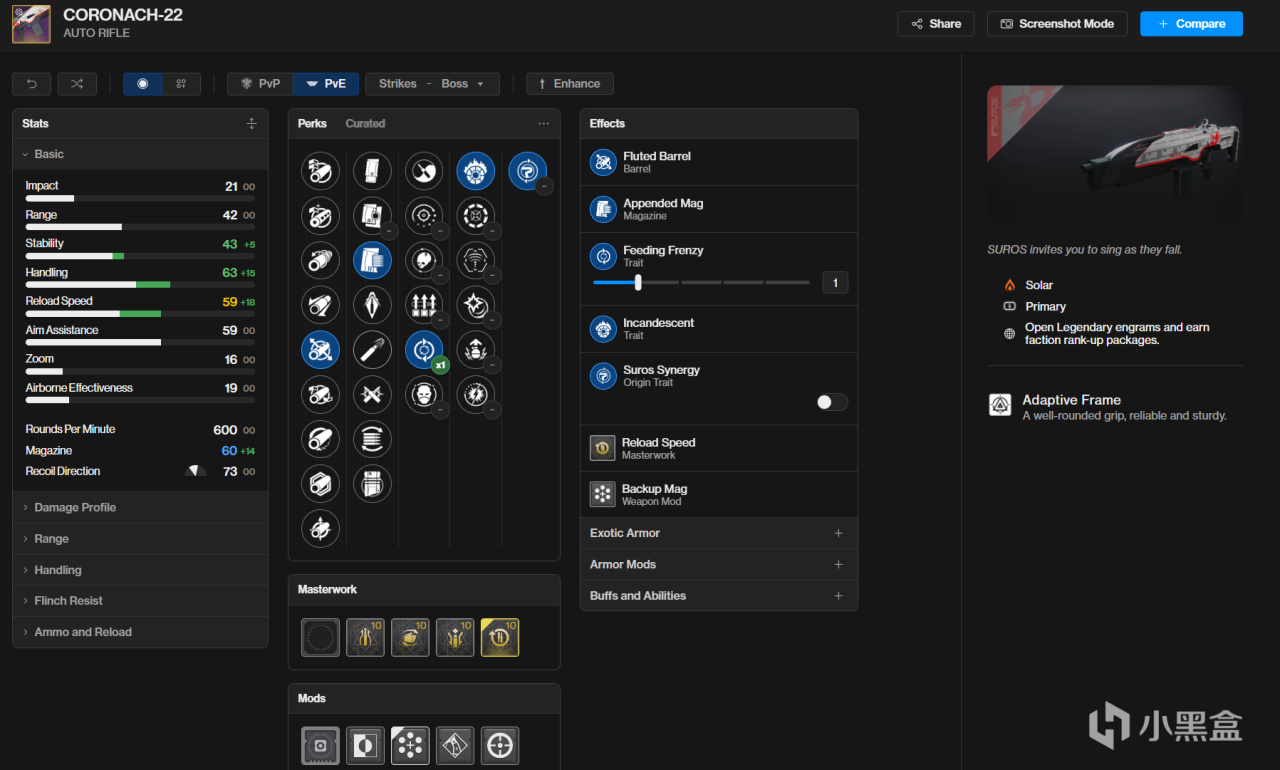Select the empty Masterwork slot

320,637
